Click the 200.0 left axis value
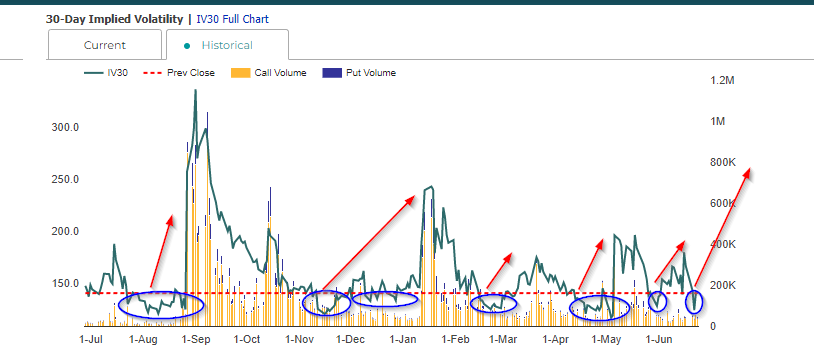The image size is (814, 362). pyautogui.click(x=65, y=231)
